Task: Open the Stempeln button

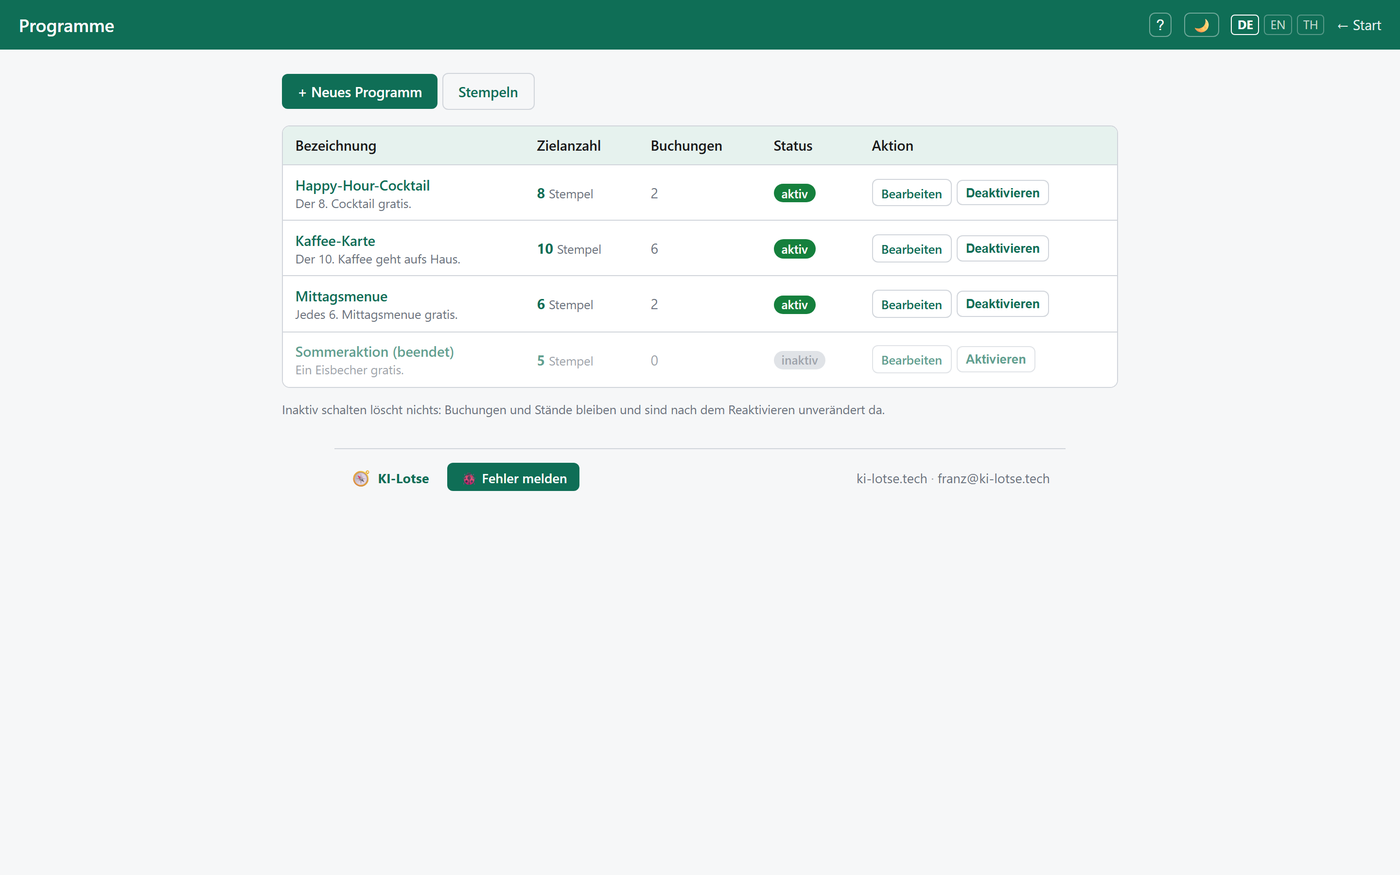Action: coord(488,92)
